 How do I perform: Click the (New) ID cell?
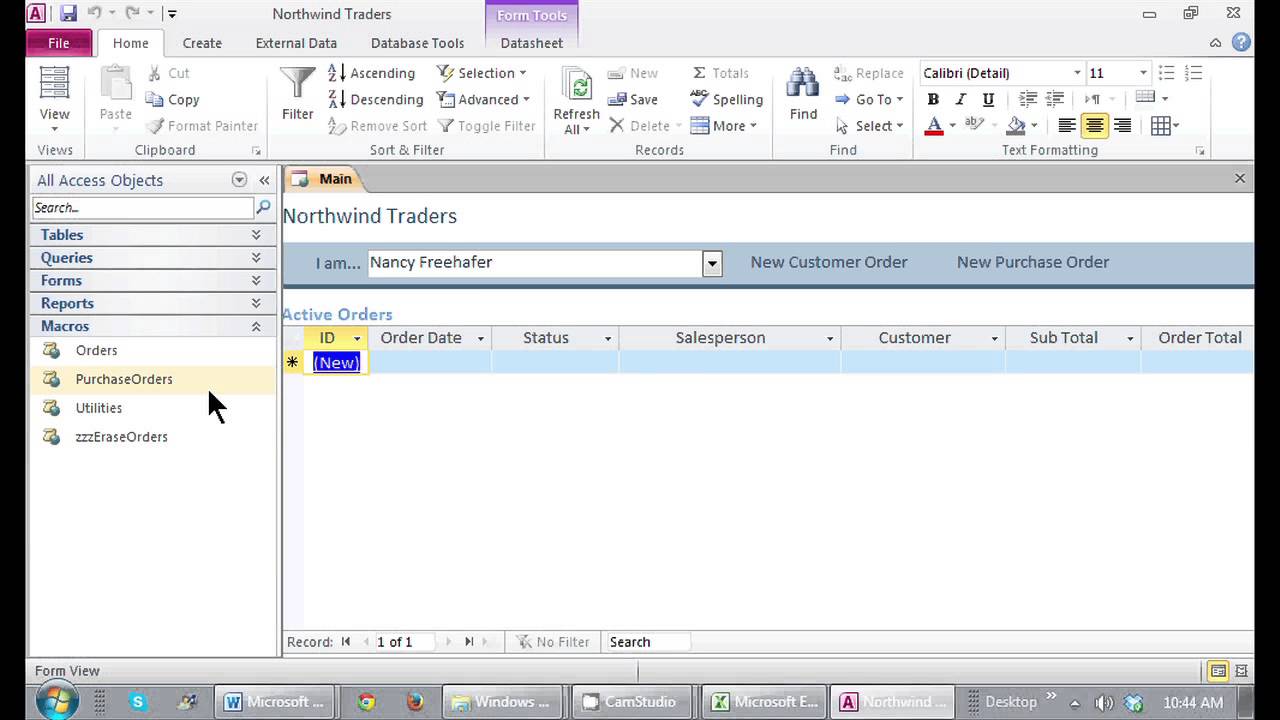[x=336, y=362]
